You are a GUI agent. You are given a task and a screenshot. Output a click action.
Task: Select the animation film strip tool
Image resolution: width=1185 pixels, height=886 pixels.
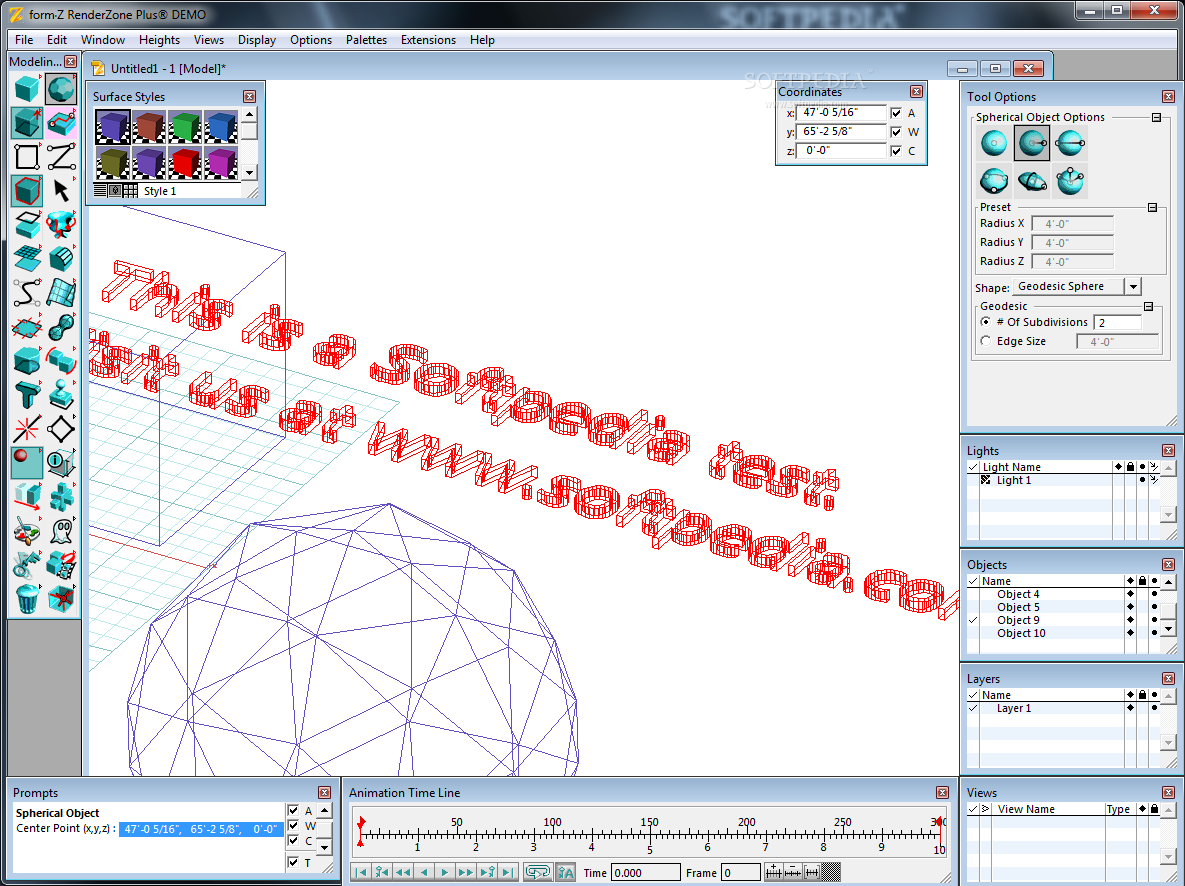click(x=61, y=564)
